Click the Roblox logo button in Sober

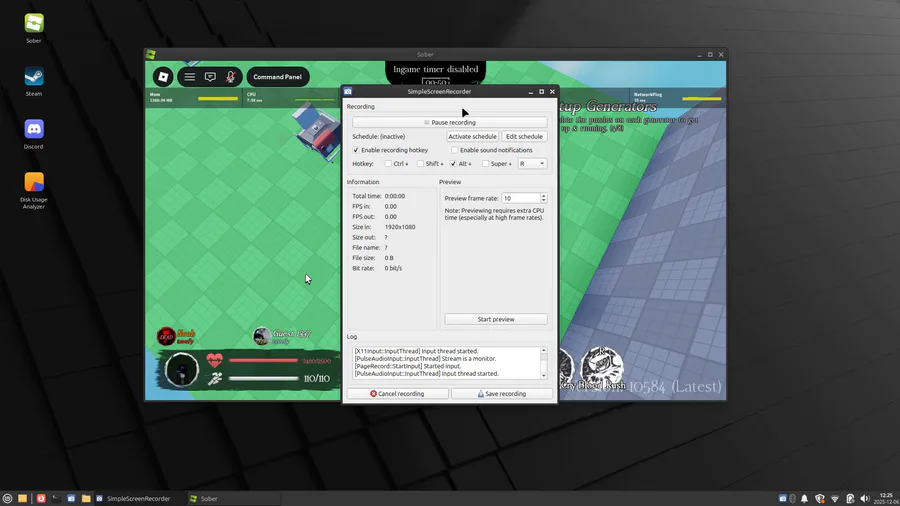click(163, 77)
